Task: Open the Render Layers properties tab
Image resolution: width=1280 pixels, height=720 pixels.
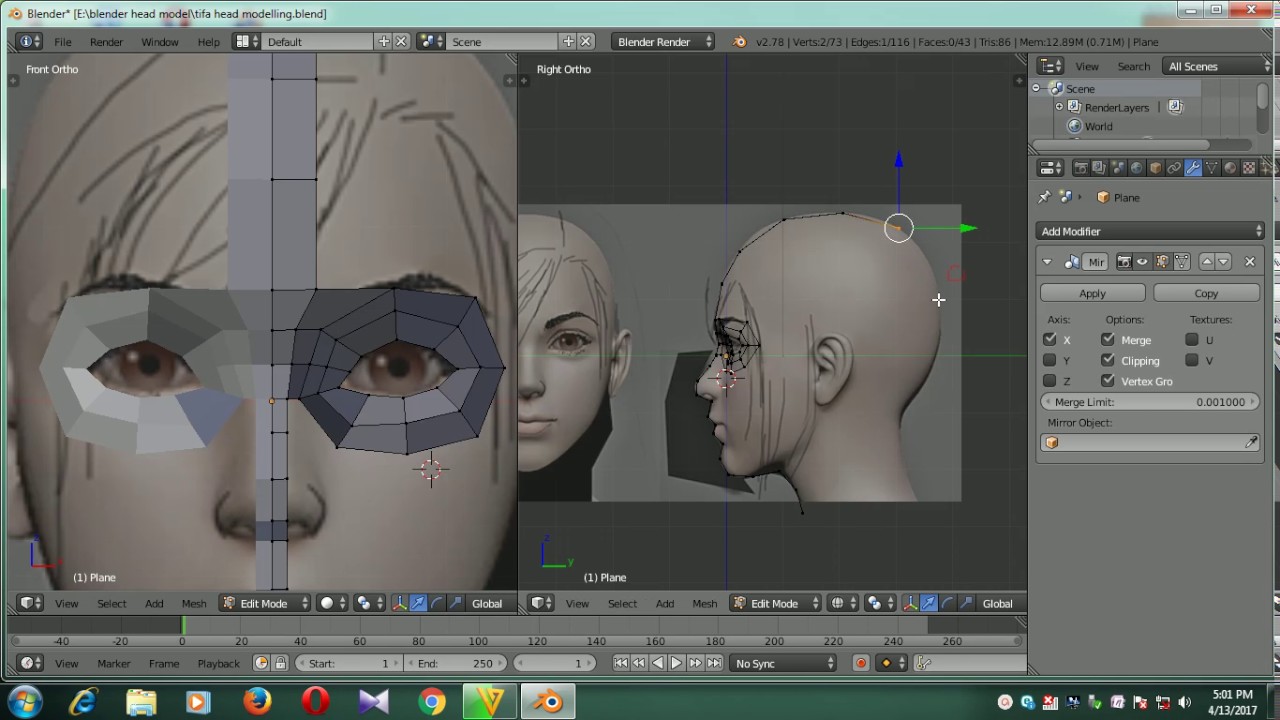Action: click(x=1099, y=168)
